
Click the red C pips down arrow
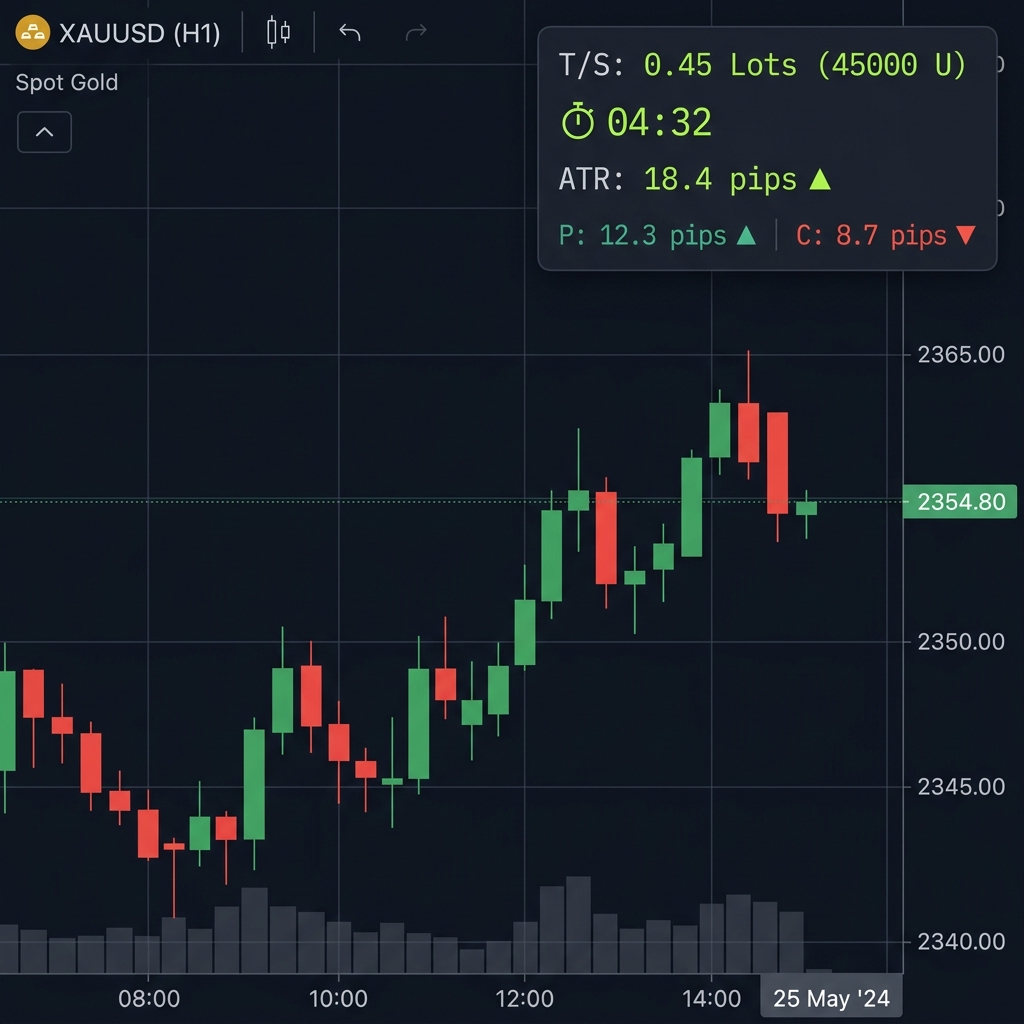point(965,236)
